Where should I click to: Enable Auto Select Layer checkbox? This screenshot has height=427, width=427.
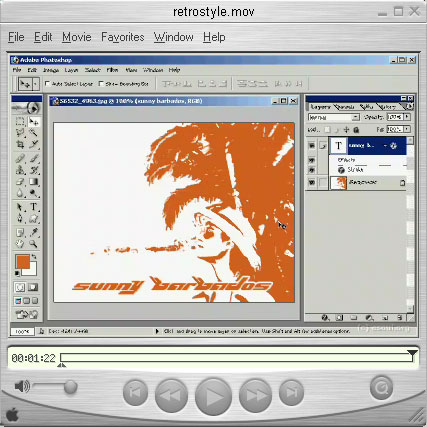tap(47, 84)
